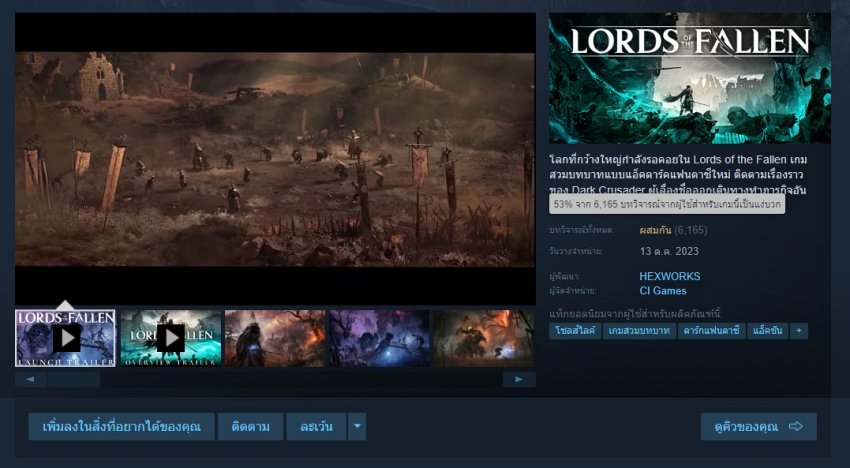
Task: Click the main trailer video player
Action: [x=275, y=159]
